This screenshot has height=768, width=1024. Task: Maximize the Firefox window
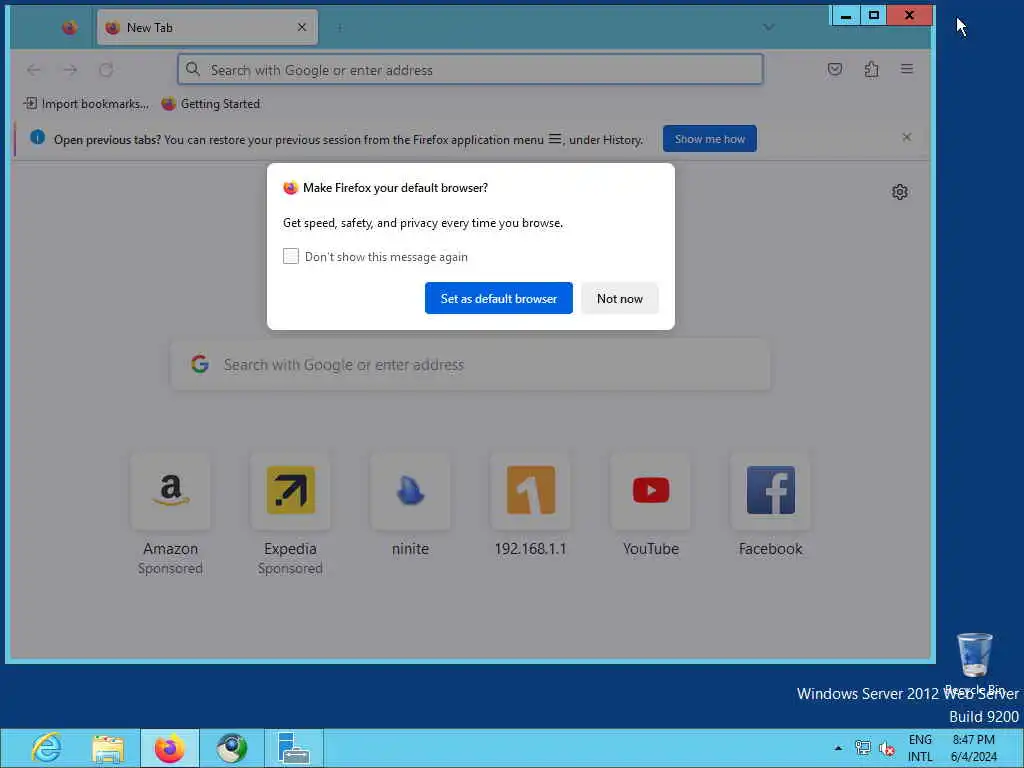[x=874, y=15]
